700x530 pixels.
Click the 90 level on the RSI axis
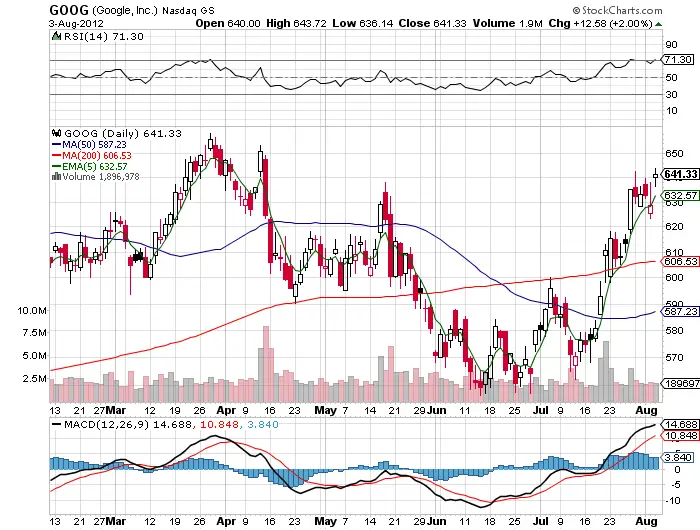tap(671, 44)
